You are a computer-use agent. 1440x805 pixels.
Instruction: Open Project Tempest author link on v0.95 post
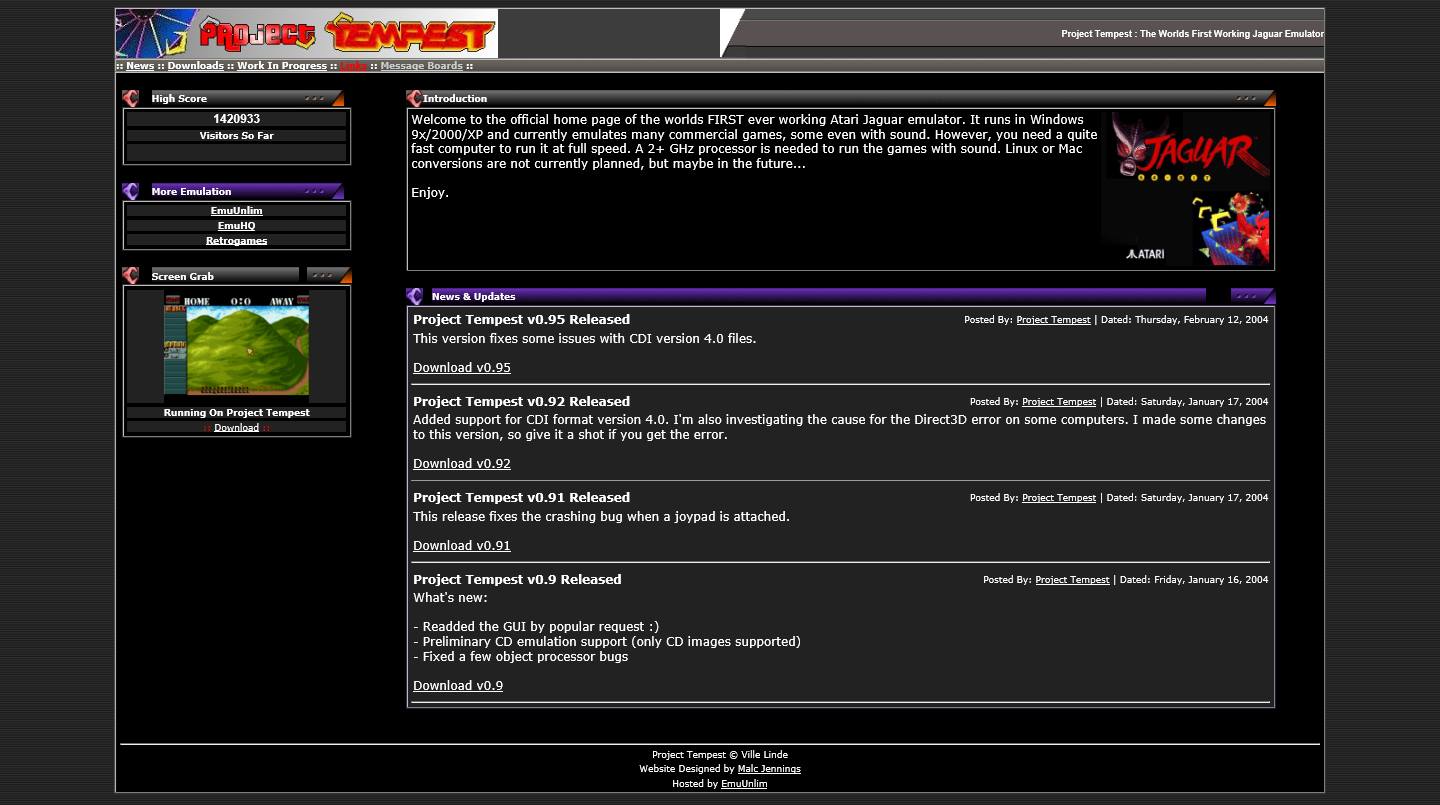tap(1053, 320)
